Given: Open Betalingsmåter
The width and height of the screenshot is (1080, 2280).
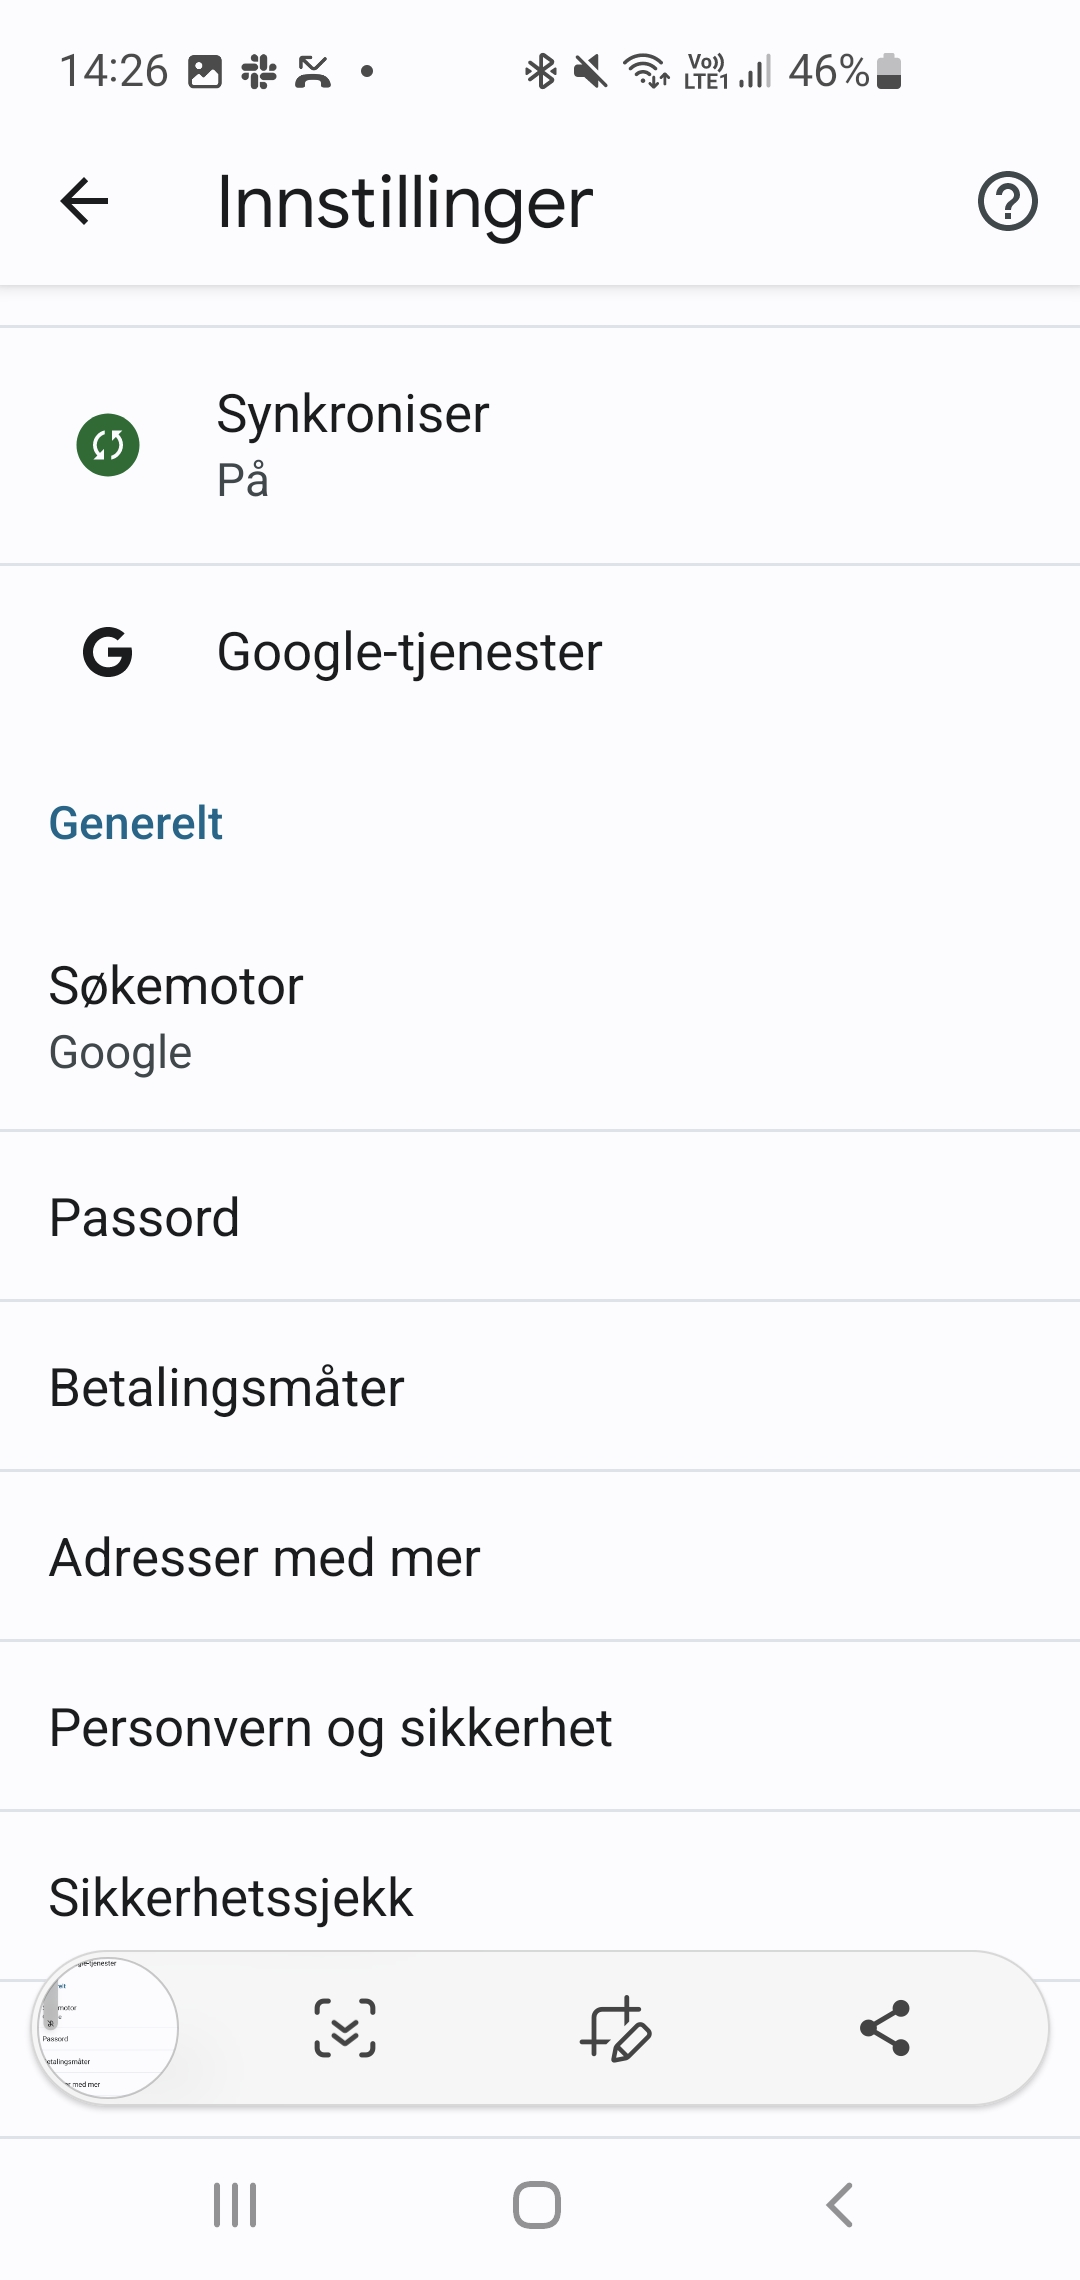Looking at the screenshot, I should (540, 1387).
